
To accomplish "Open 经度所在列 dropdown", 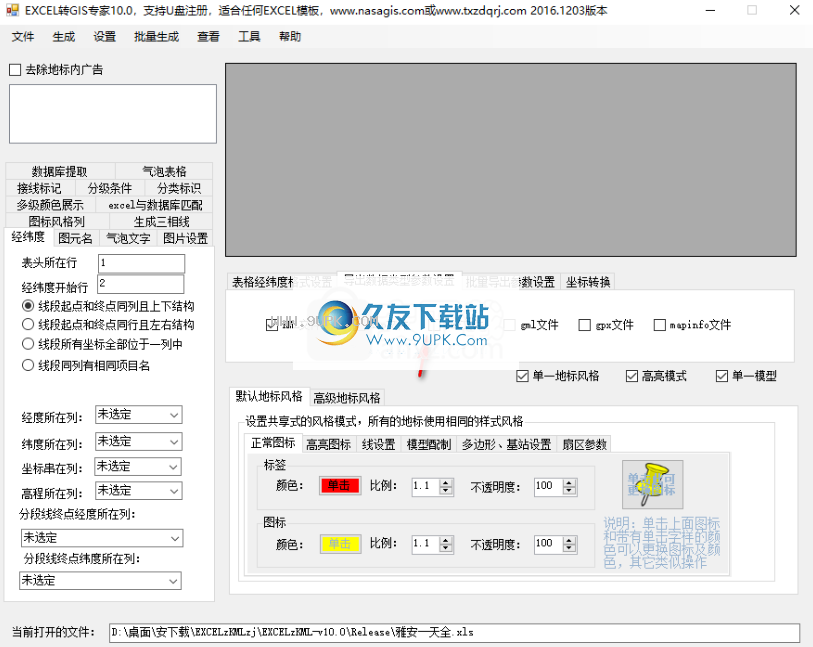I will [x=138, y=415].
